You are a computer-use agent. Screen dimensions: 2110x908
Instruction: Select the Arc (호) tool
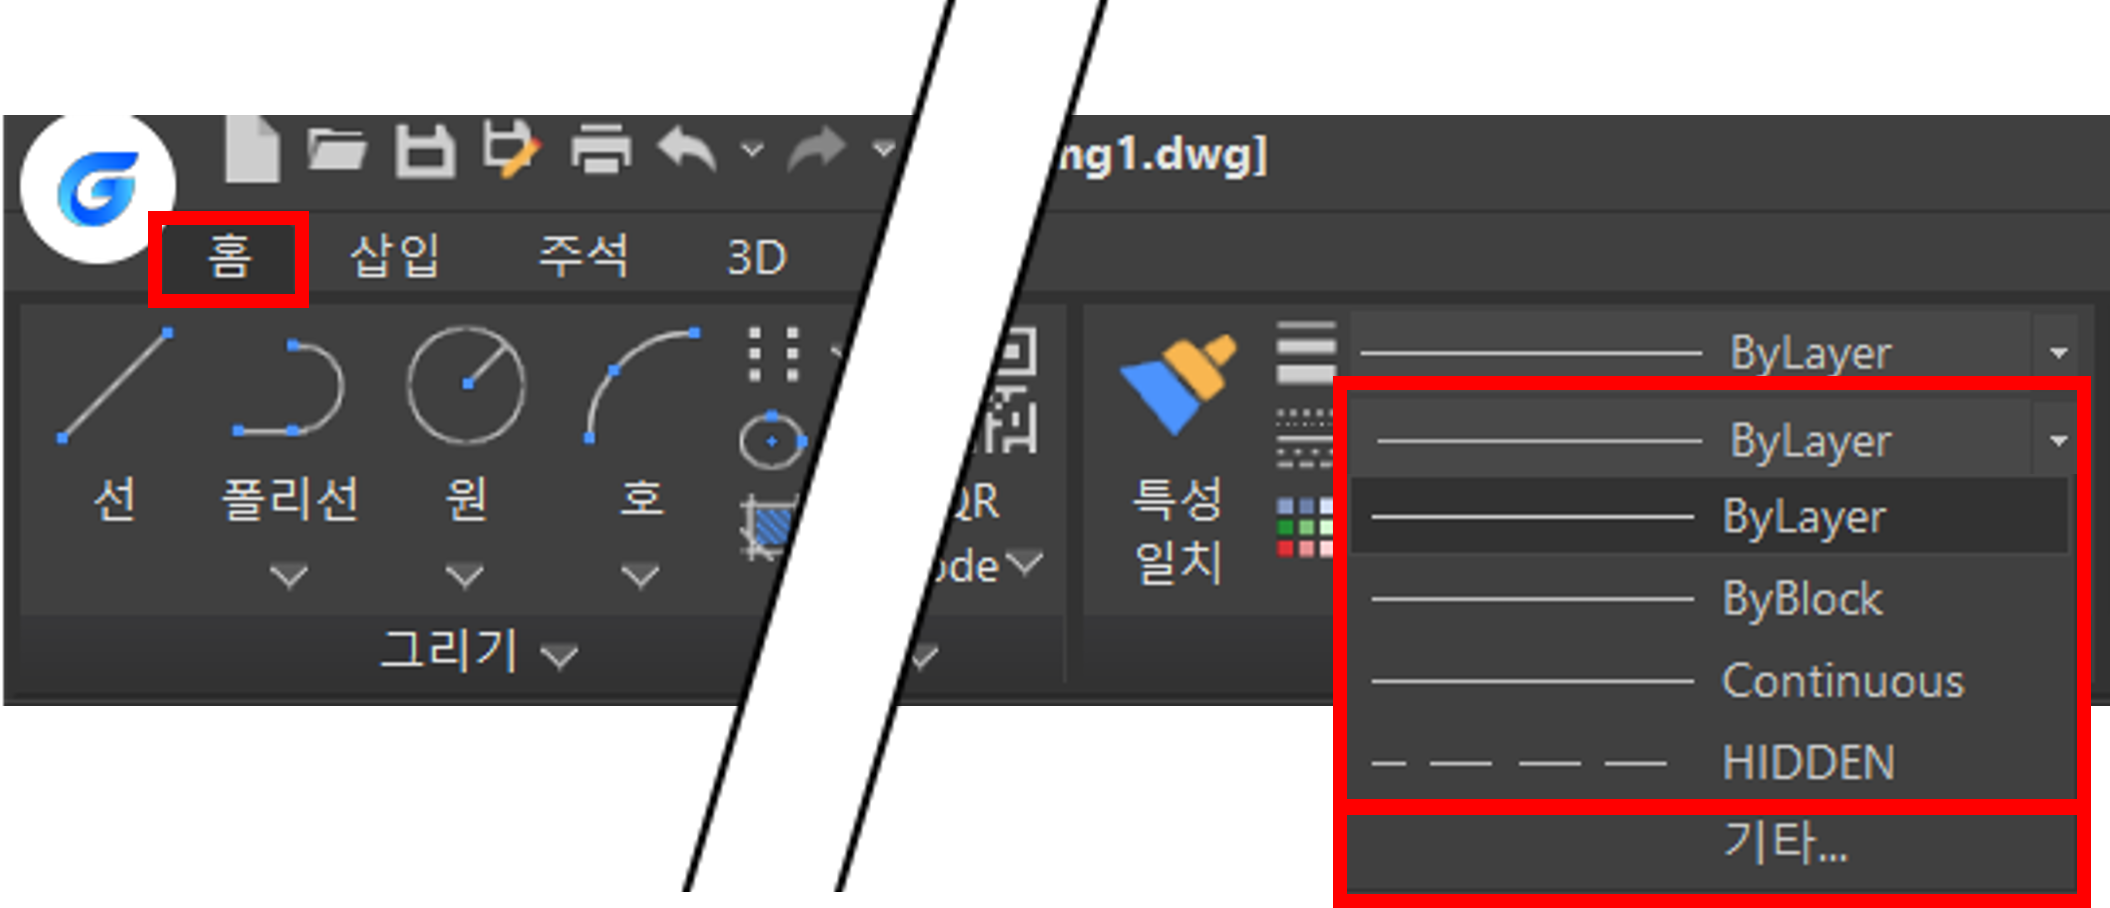[643, 385]
